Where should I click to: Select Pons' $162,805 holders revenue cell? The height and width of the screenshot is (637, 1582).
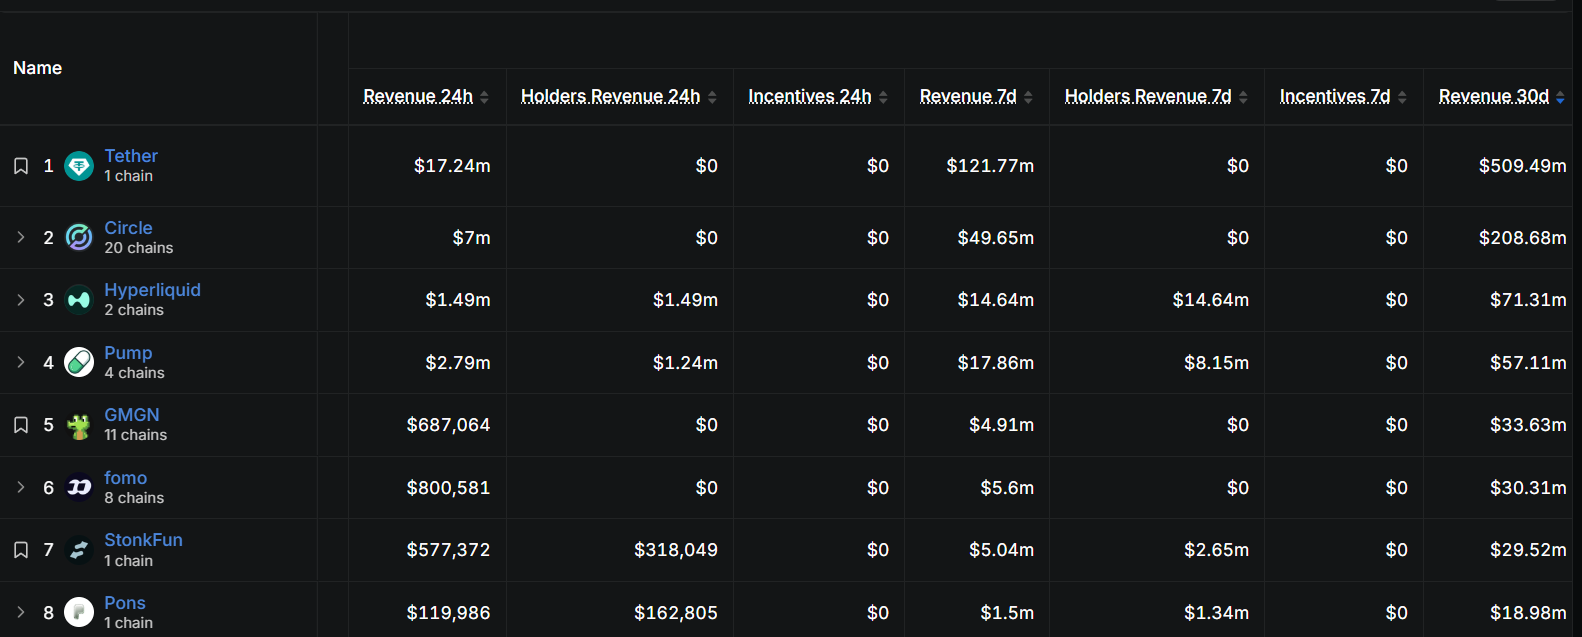pos(676,613)
